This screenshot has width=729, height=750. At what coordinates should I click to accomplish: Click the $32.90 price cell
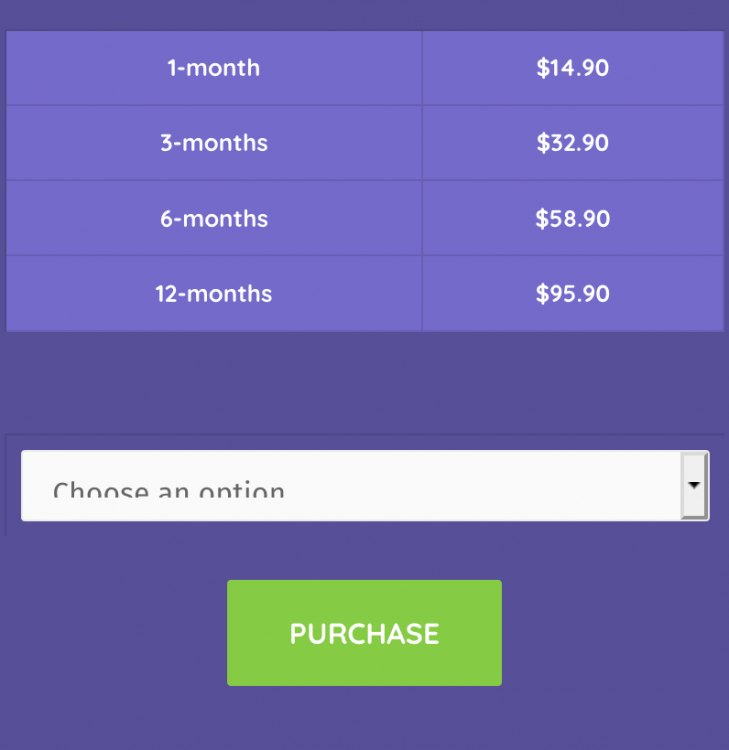(x=572, y=143)
